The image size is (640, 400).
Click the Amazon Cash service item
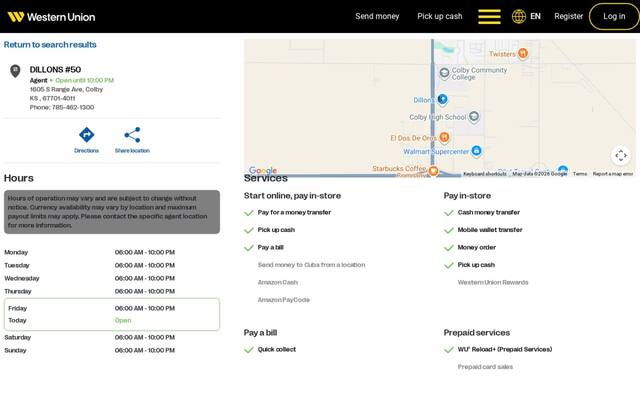[278, 282]
